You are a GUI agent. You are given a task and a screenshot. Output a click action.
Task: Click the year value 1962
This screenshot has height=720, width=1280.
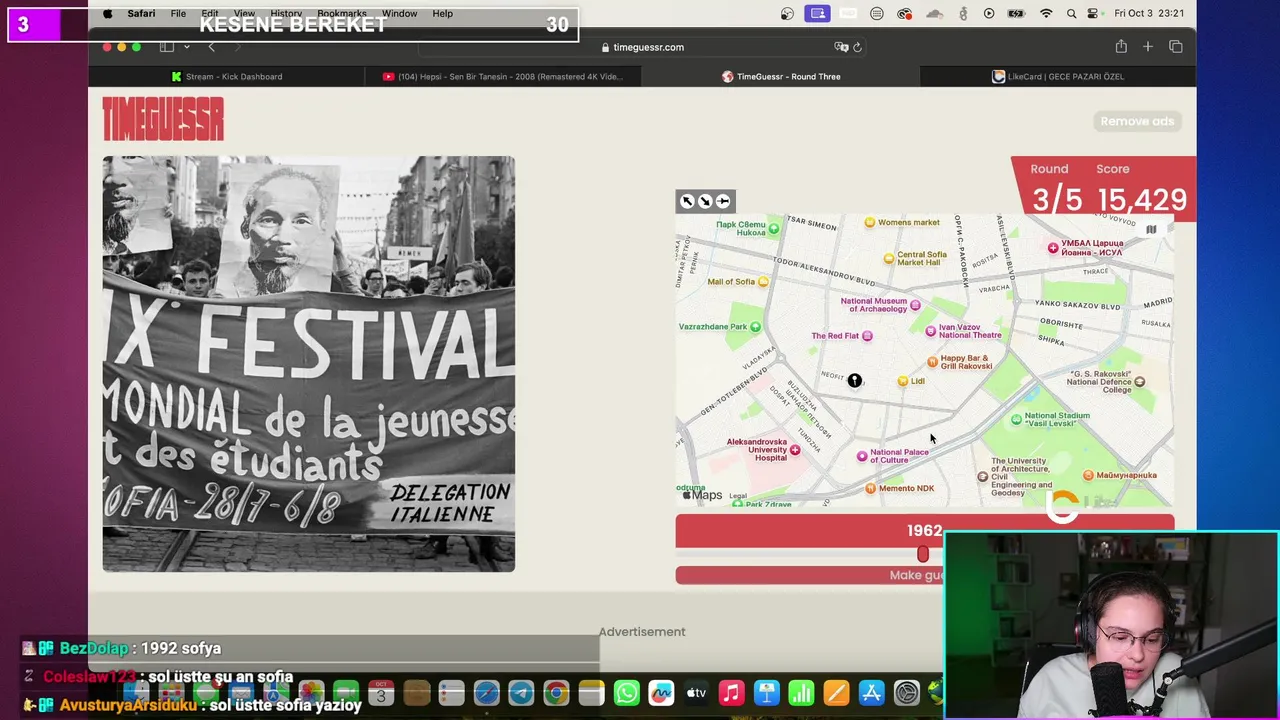point(925,531)
